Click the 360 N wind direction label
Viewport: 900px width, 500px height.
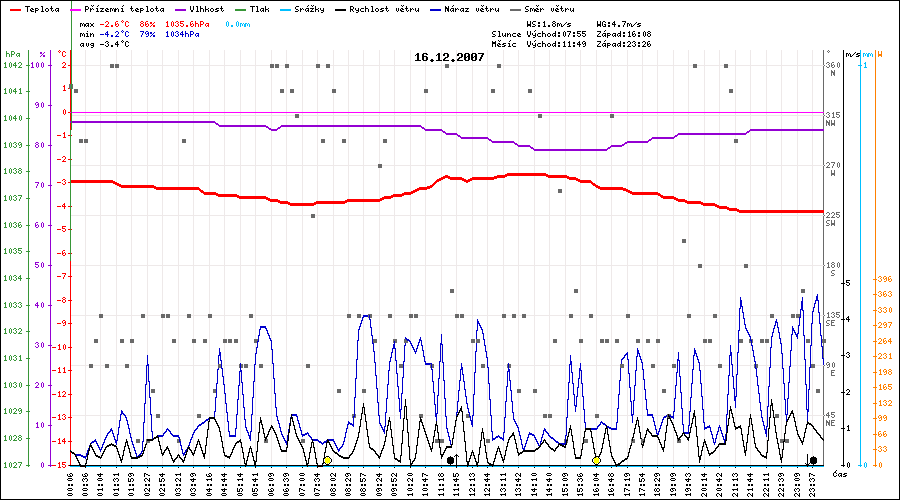tap(833, 68)
